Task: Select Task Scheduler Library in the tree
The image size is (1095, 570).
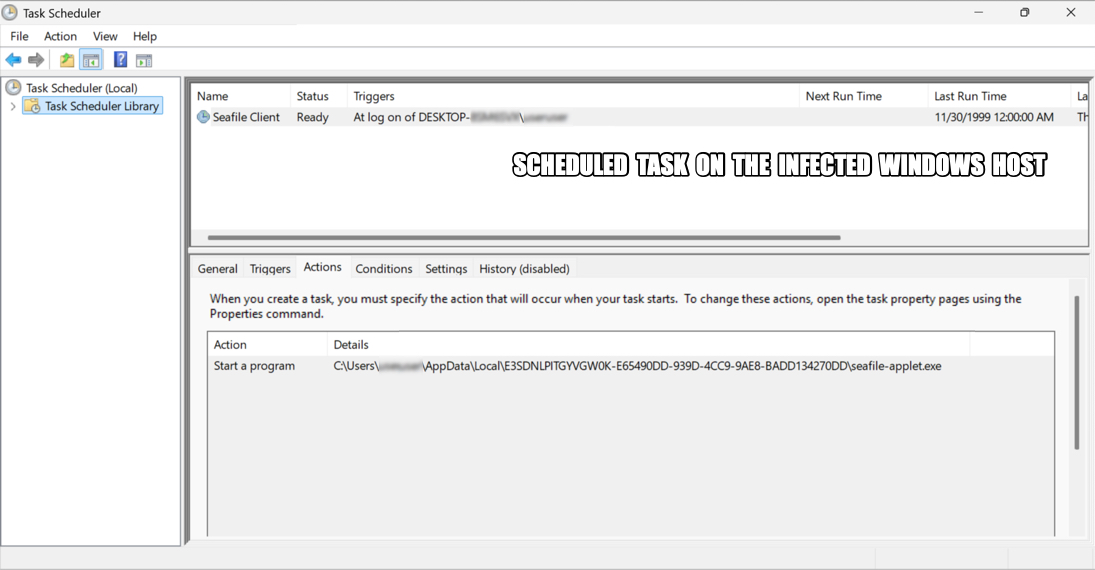Action: [101, 106]
